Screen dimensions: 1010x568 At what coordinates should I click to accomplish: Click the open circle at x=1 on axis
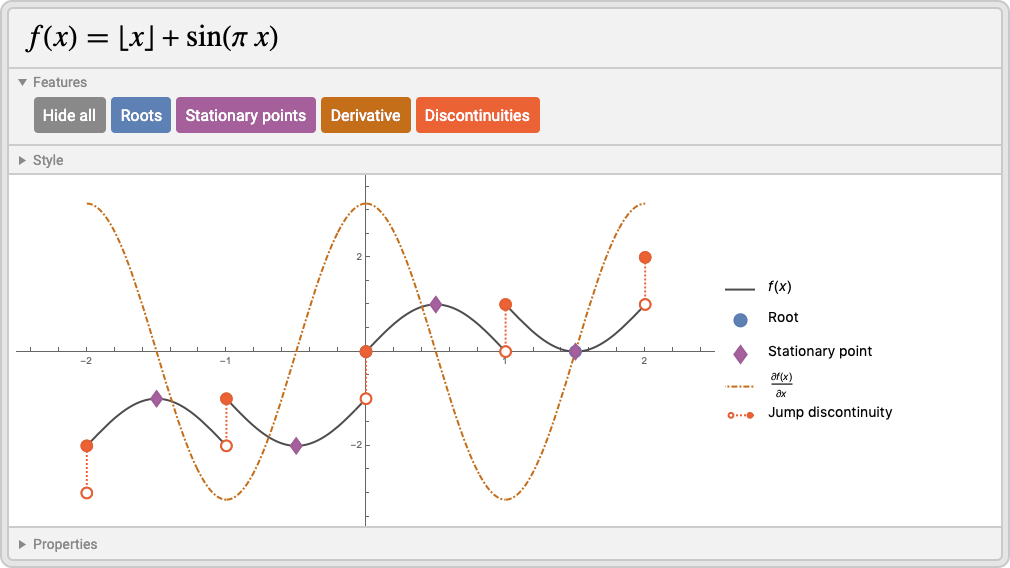point(506,352)
